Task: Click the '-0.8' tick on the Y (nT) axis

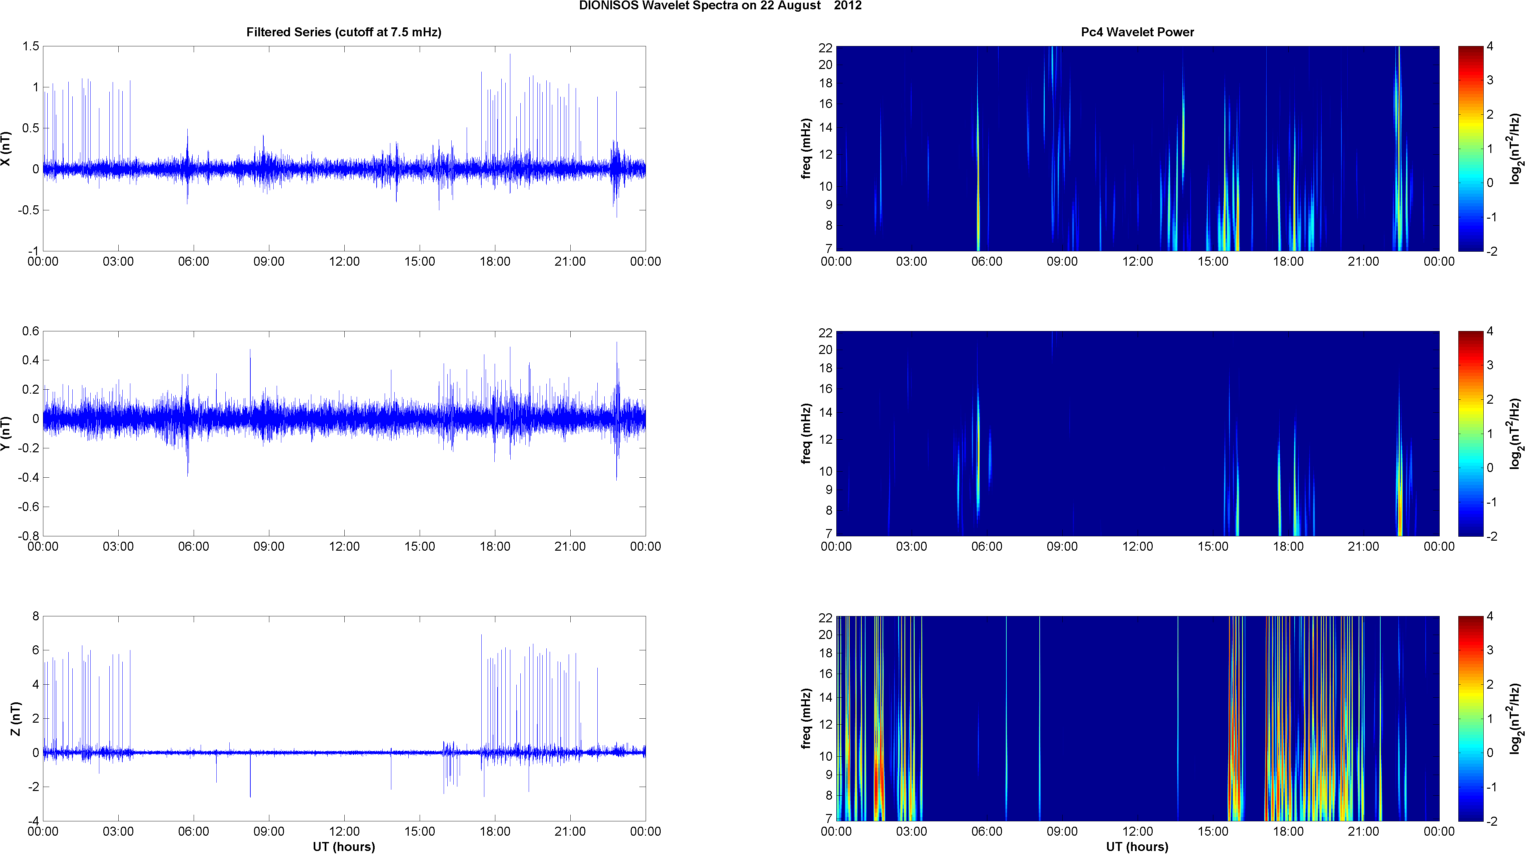Action: [x=27, y=536]
